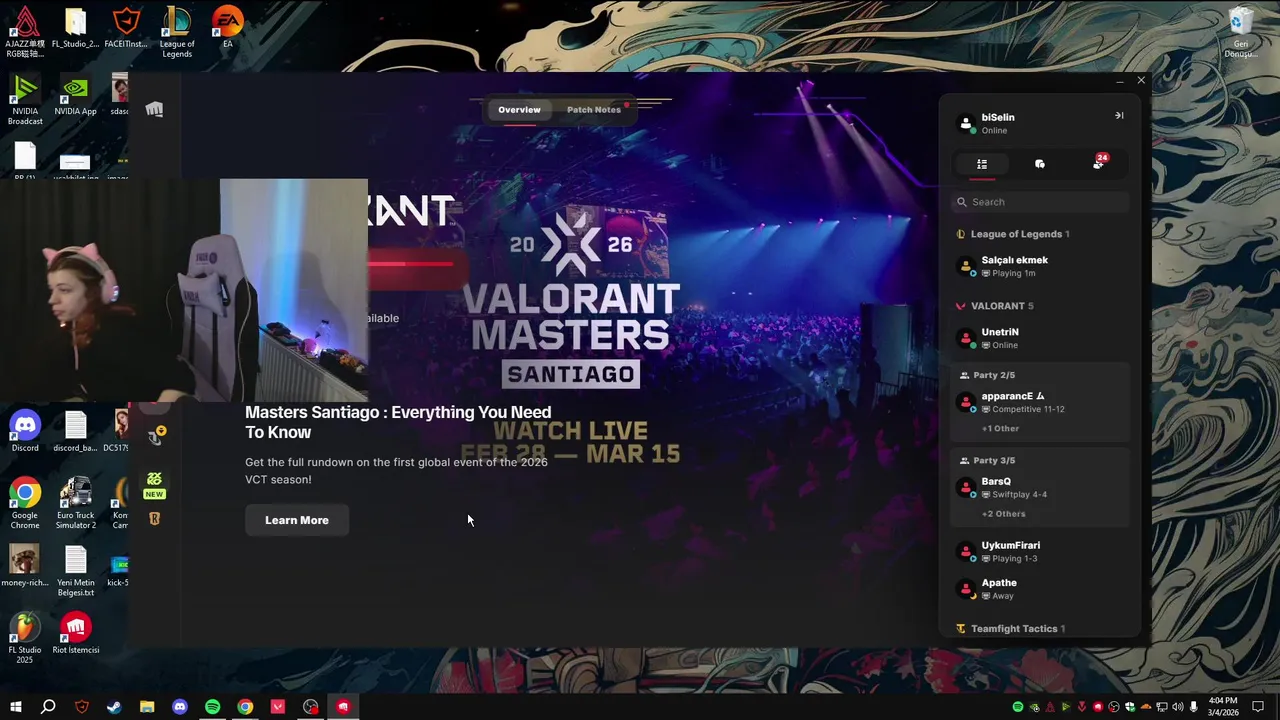Open Windows Start menu

(16, 707)
